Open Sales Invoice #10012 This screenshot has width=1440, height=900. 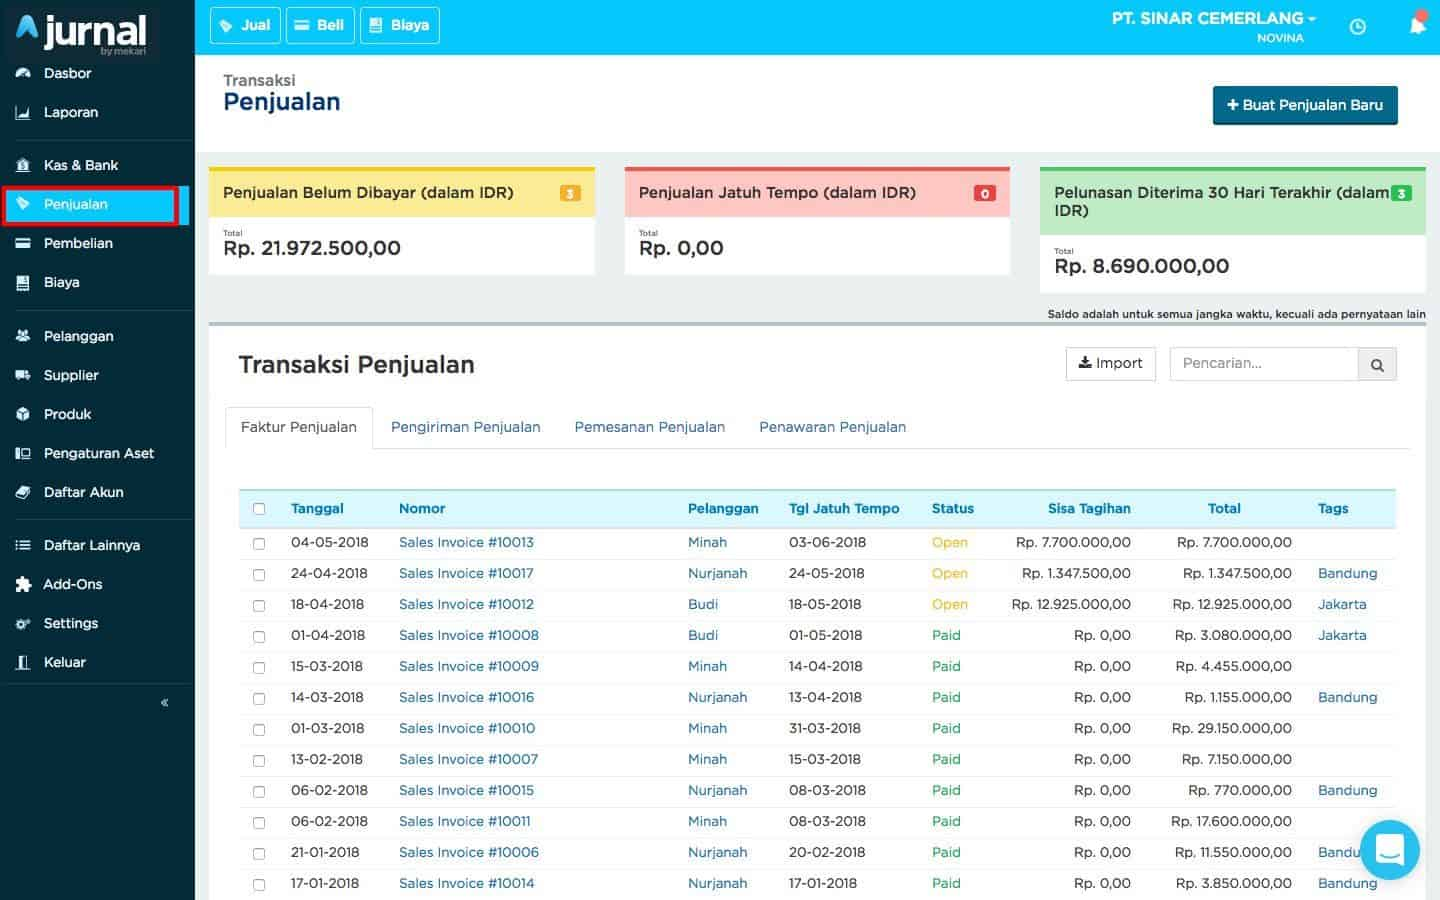coord(466,604)
